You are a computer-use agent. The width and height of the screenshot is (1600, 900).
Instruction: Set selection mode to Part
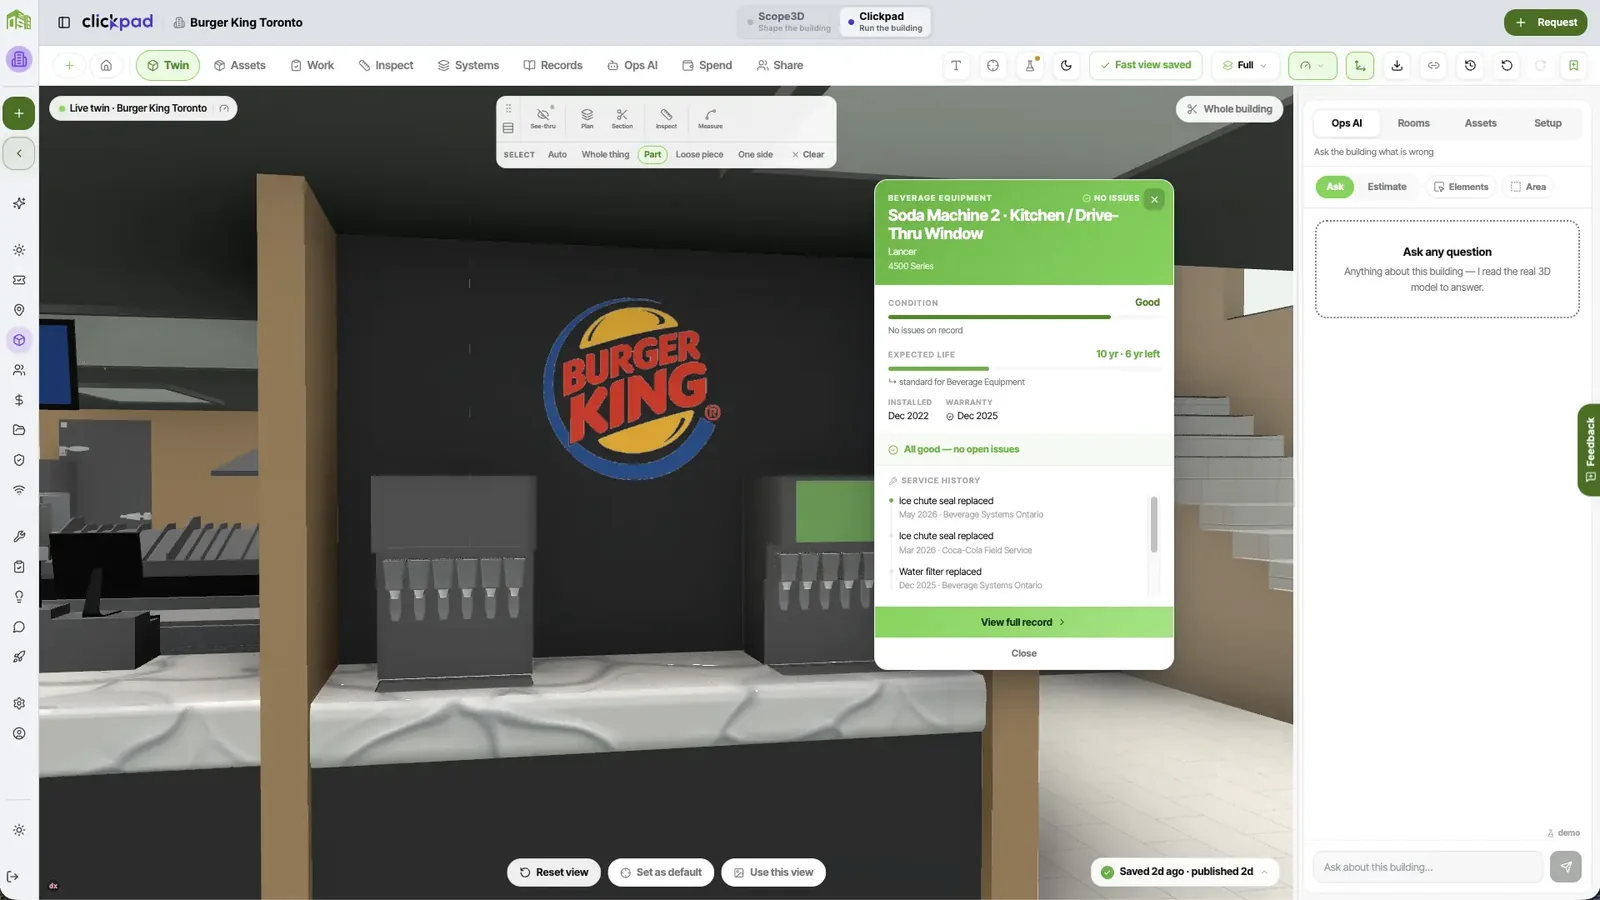click(x=652, y=155)
